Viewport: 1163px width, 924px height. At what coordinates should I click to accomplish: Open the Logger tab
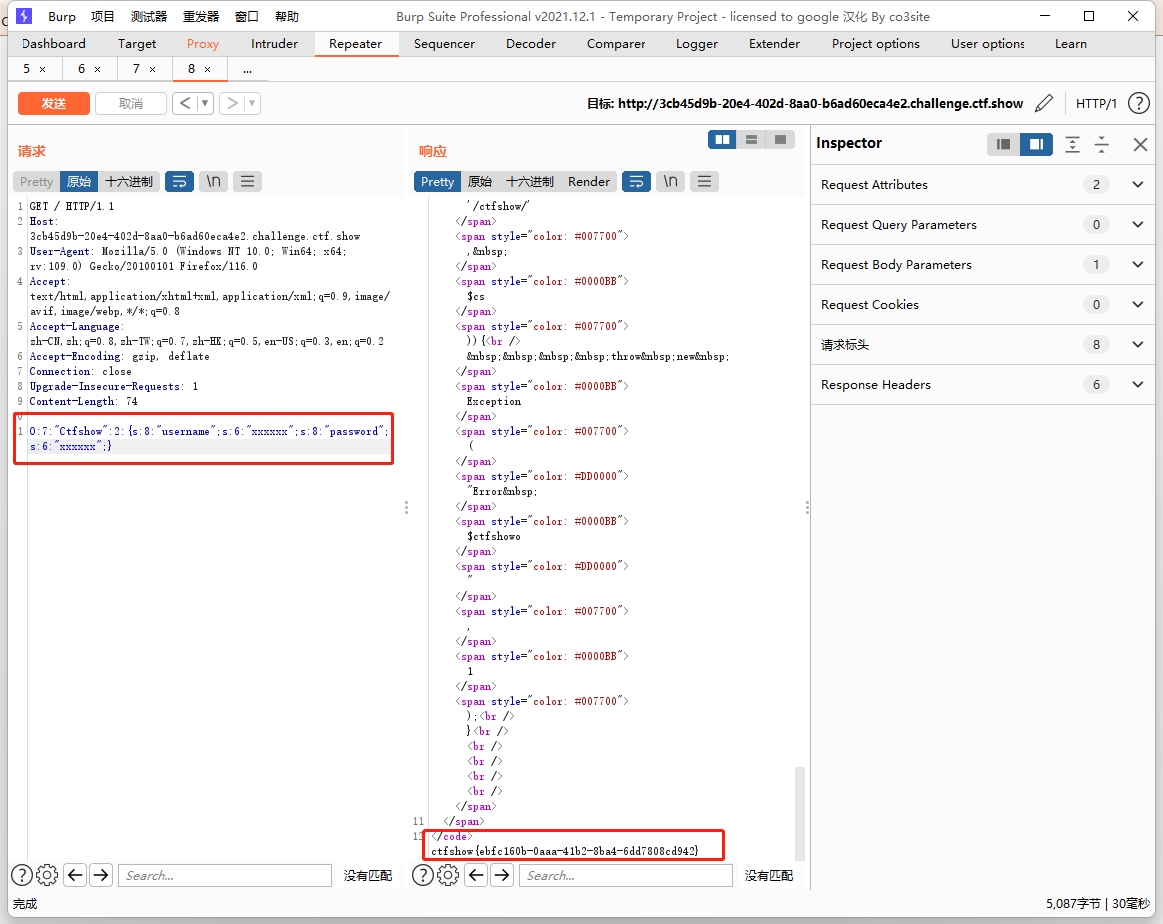pos(696,44)
